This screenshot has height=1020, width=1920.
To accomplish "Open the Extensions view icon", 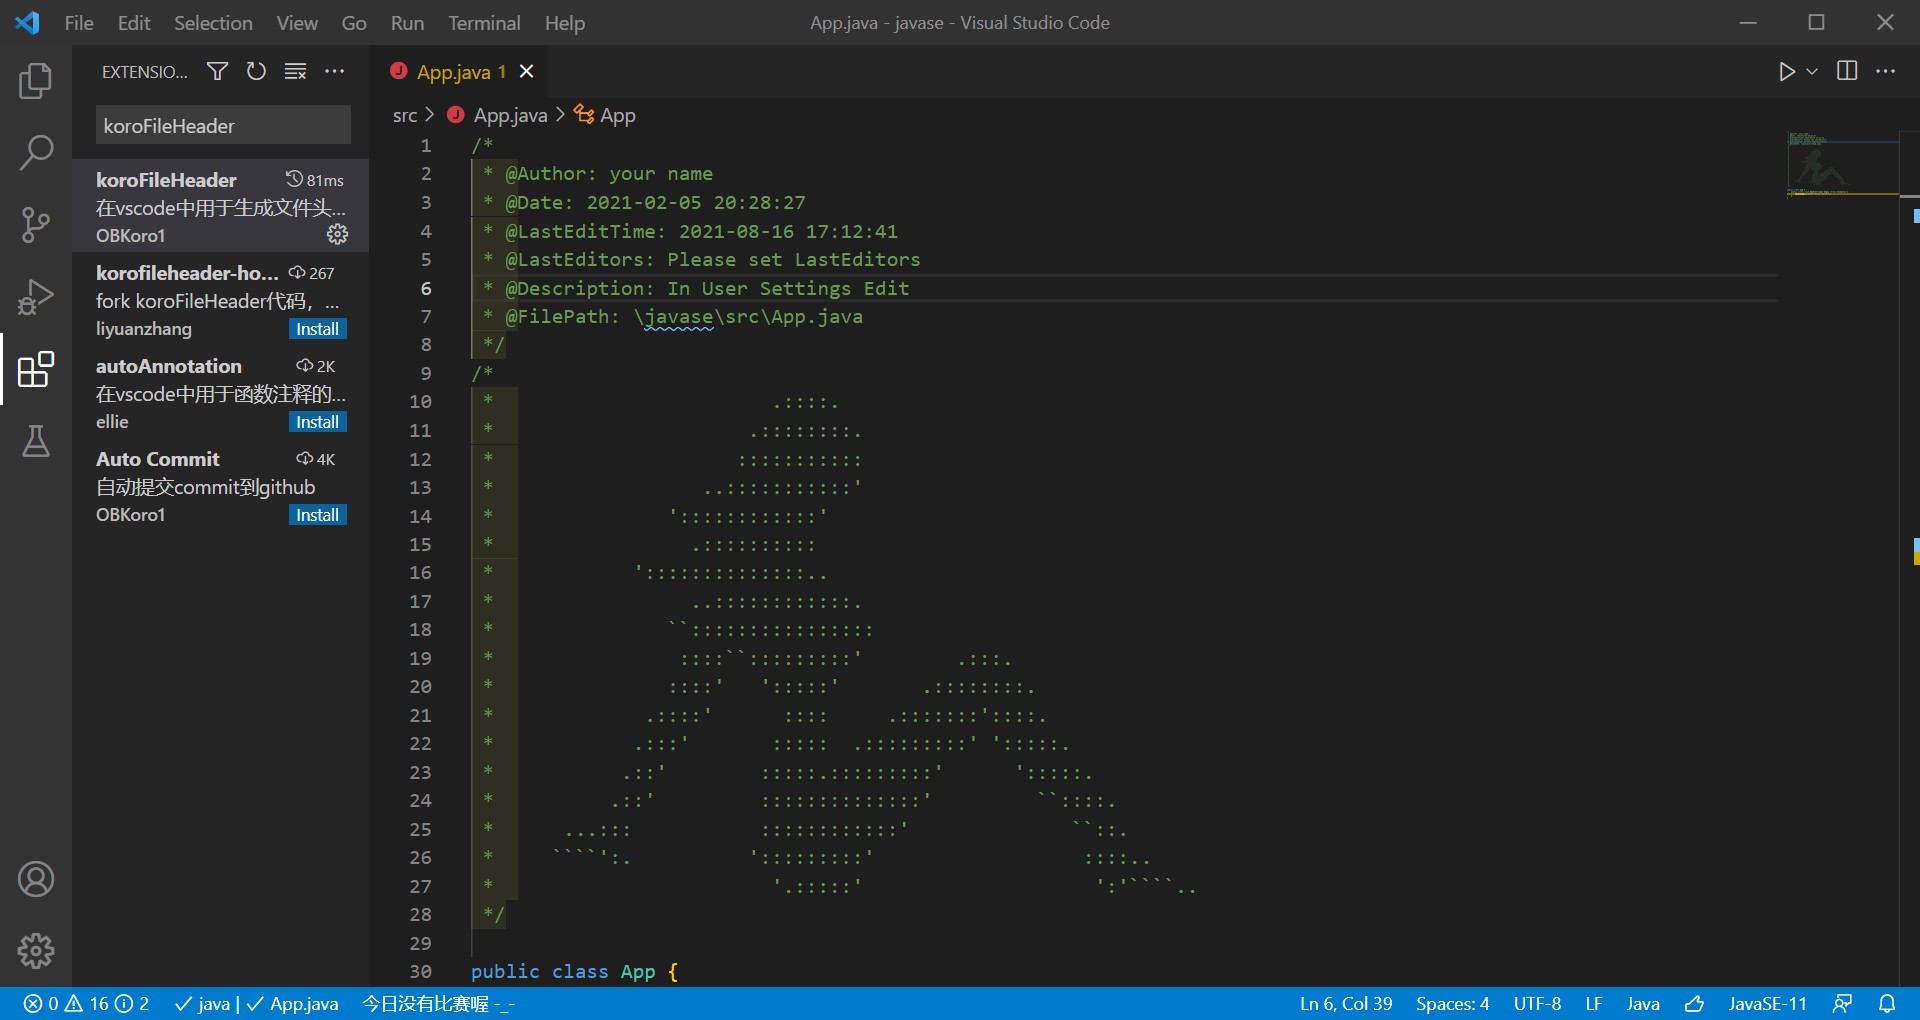I will tap(36, 369).
